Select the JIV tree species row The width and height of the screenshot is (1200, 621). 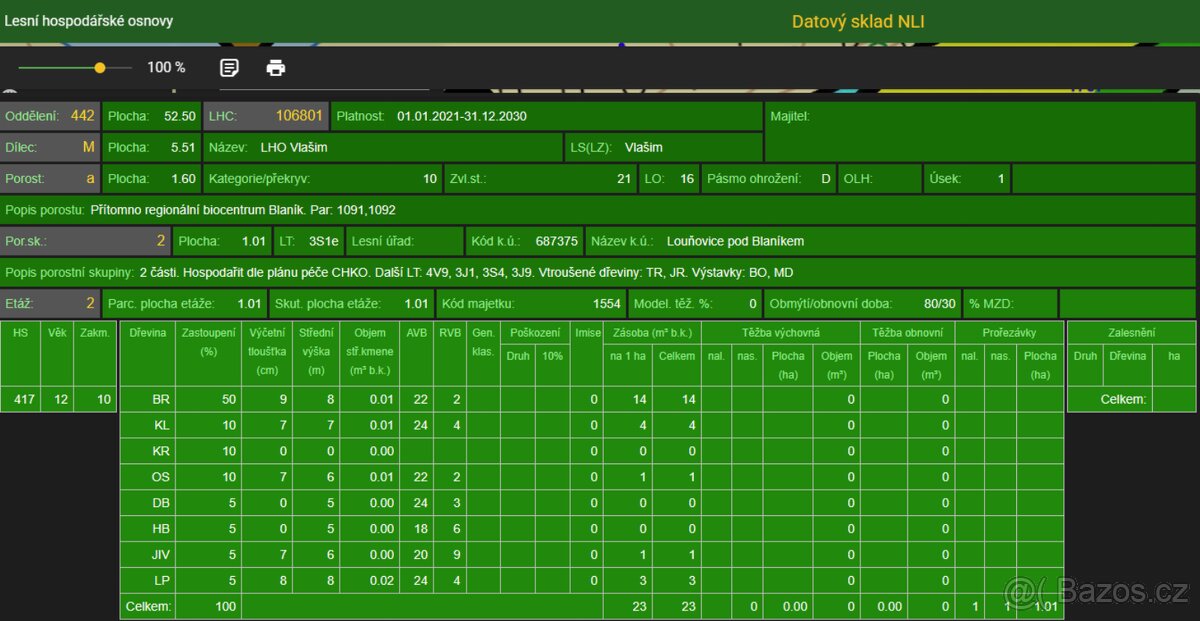point(160,555)
